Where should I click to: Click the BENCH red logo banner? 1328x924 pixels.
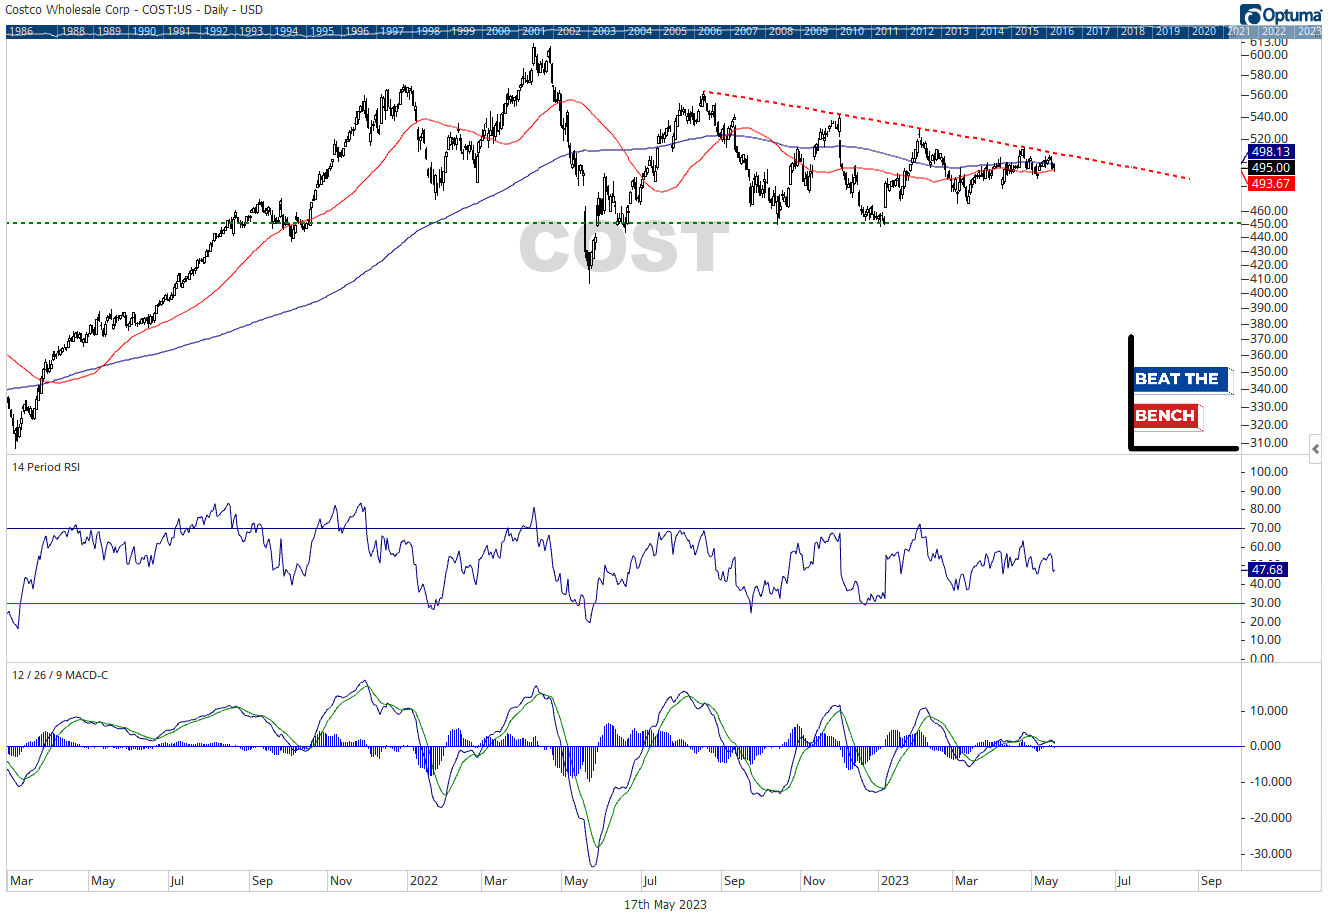[1168, 416]
